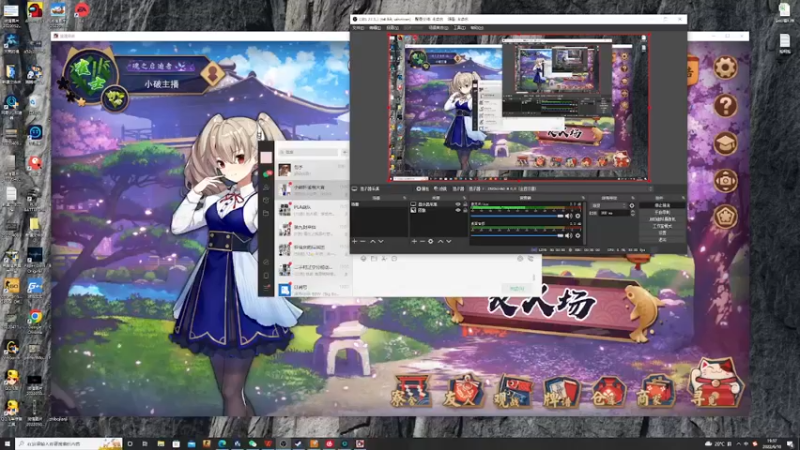Mute the first audio mixer track

click(568, 216)
